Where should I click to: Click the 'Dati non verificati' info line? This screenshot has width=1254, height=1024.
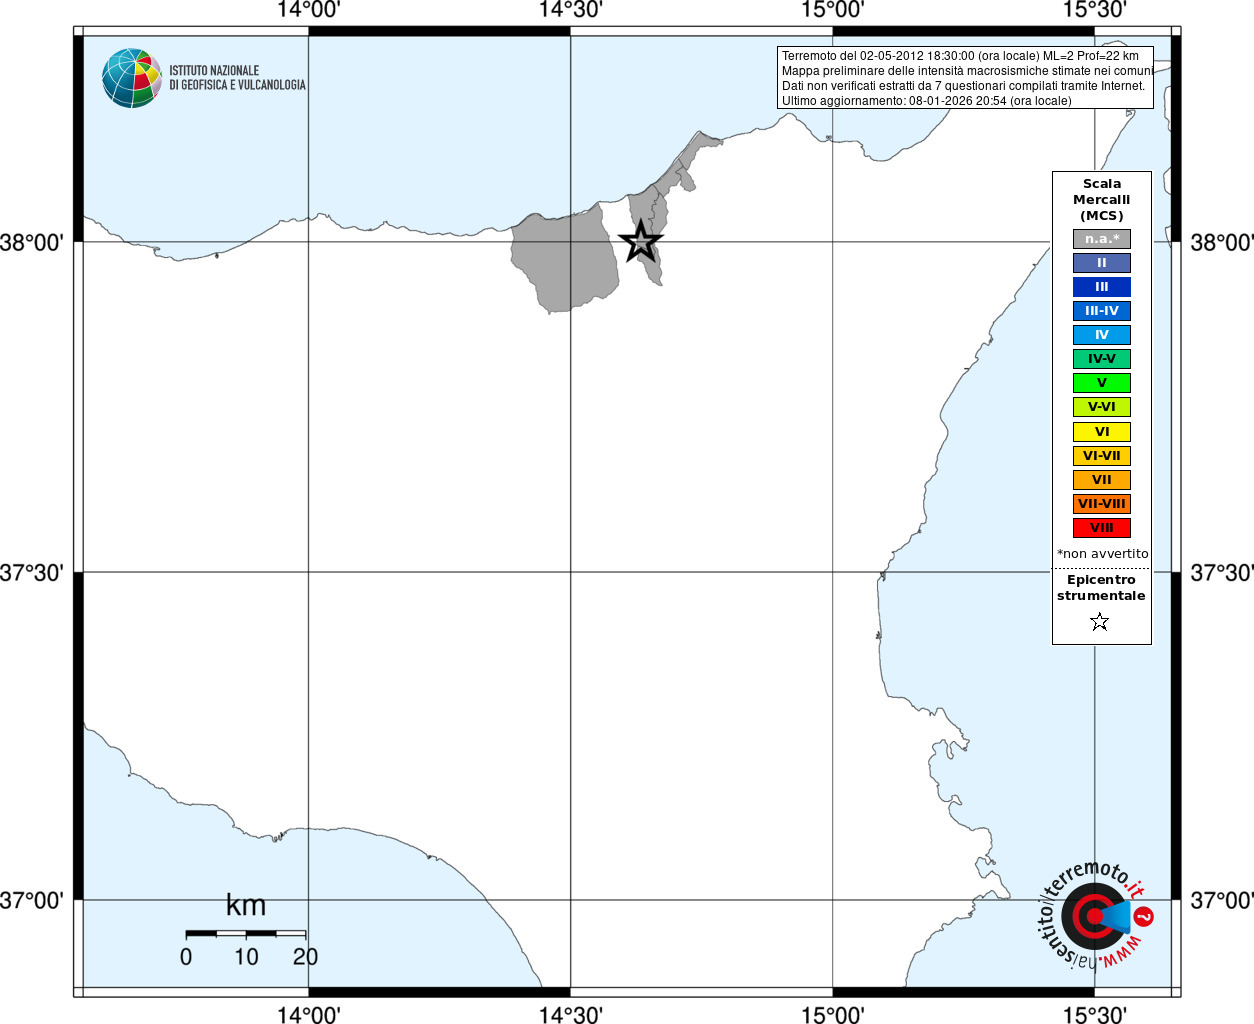[x=963, y=86]
